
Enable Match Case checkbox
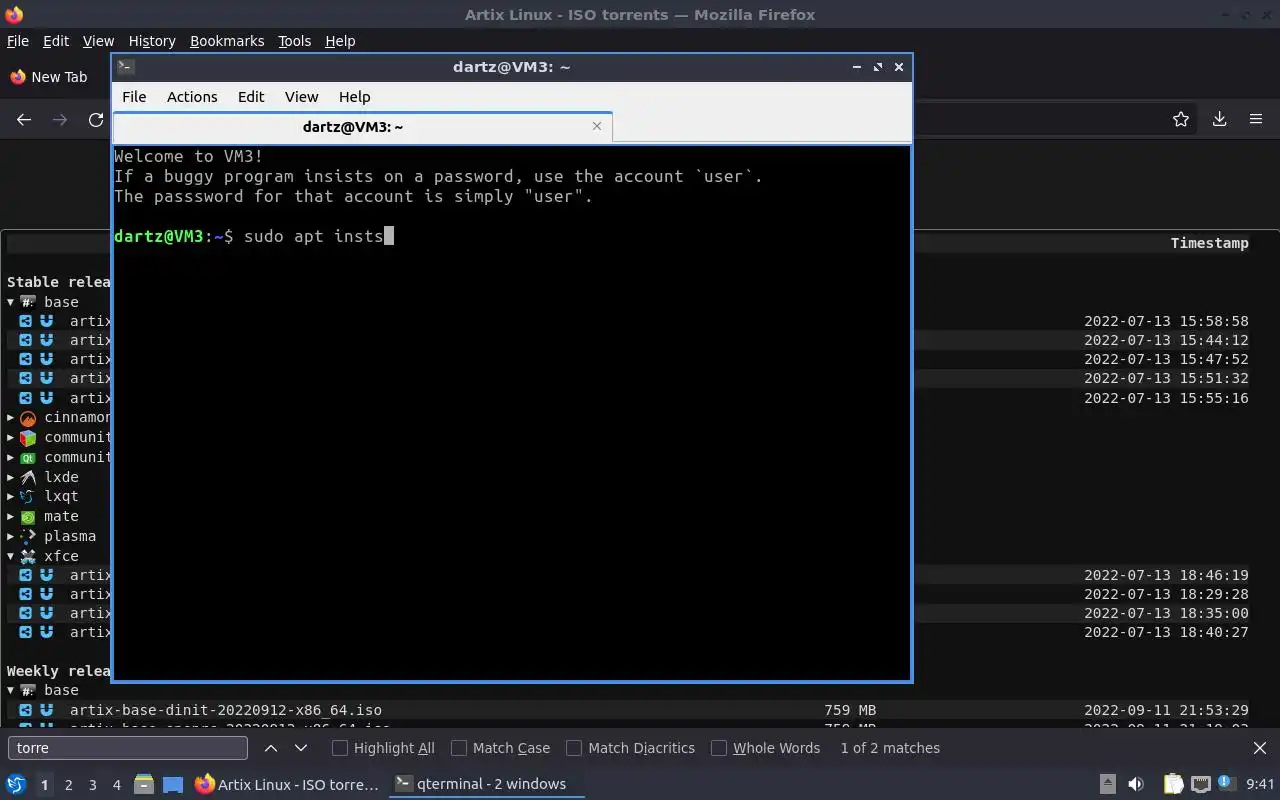(x=459, y=748)
